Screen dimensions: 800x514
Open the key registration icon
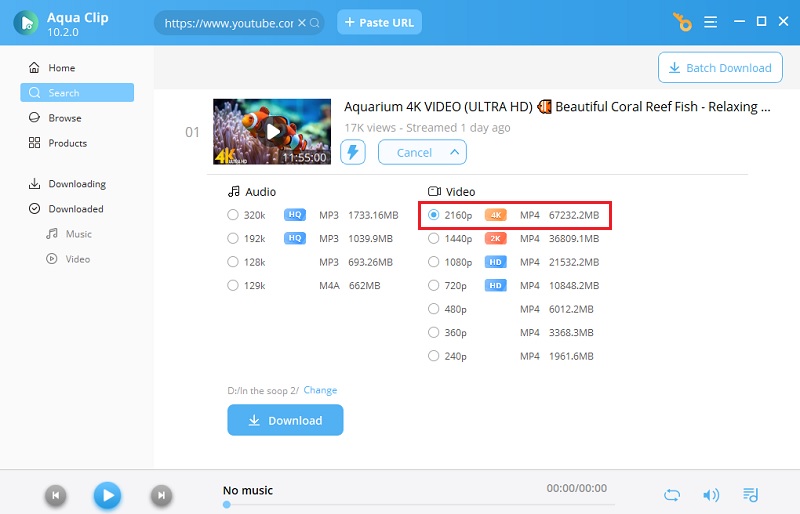[682, 22]
